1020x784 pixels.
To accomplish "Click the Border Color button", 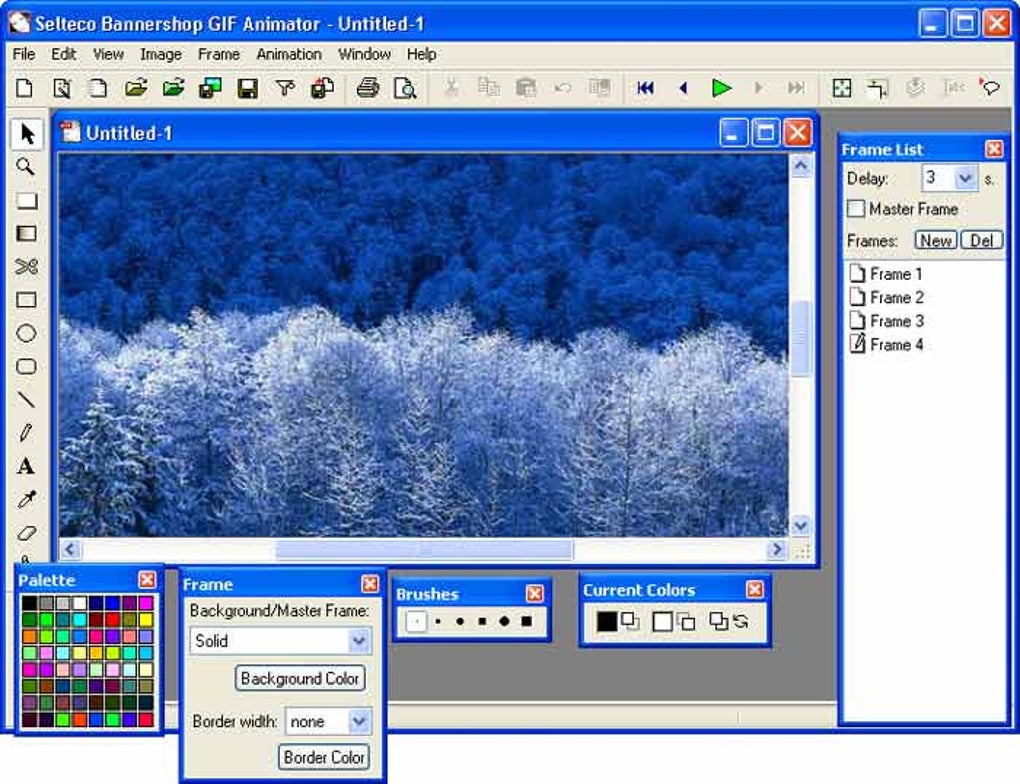I will click(x=324, y=757).
